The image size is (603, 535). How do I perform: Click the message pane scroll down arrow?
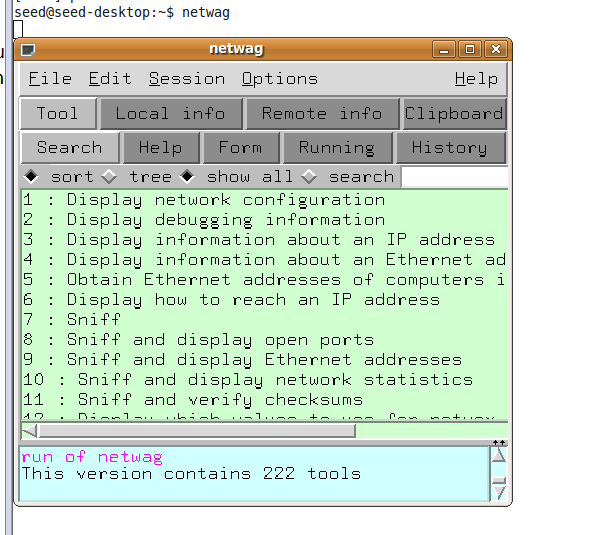tap(499, 492)
